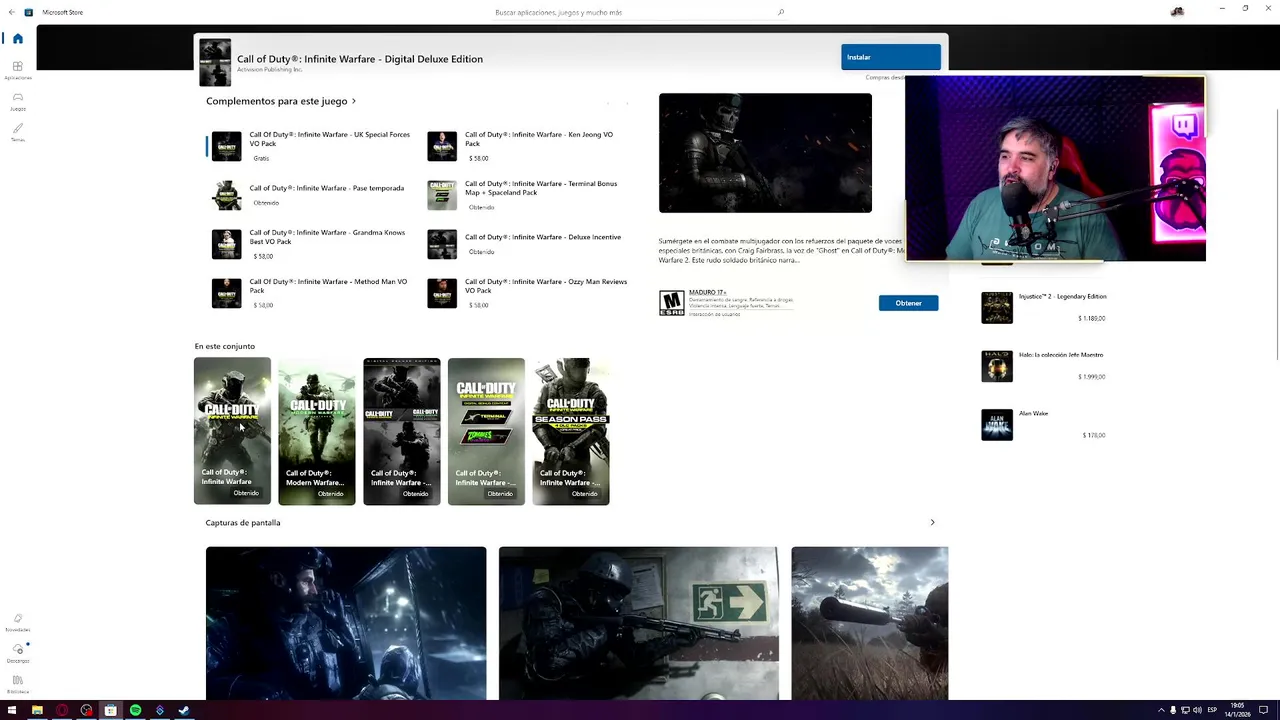This screenshot has width=1280, height=720.
Task: Open the notification center icon
Action: point(1263,710)
